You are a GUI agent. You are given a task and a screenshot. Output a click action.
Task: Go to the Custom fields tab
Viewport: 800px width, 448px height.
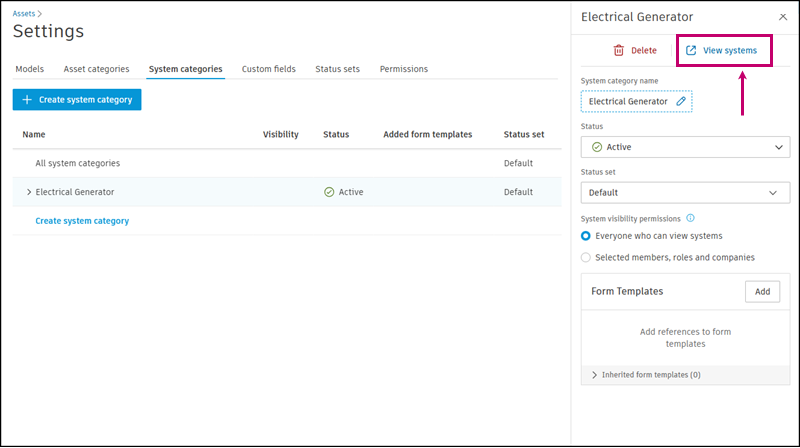point(269,69)
